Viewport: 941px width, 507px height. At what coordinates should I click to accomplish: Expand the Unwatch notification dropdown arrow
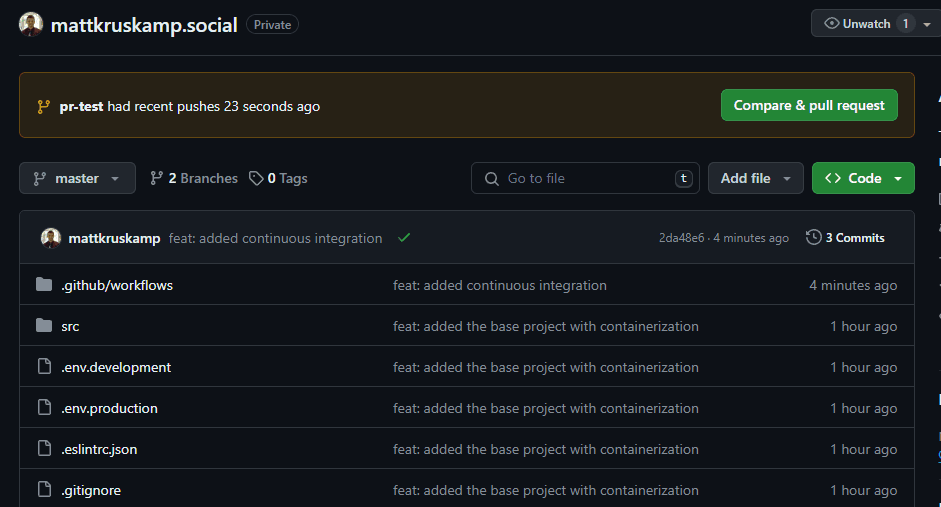927,24
